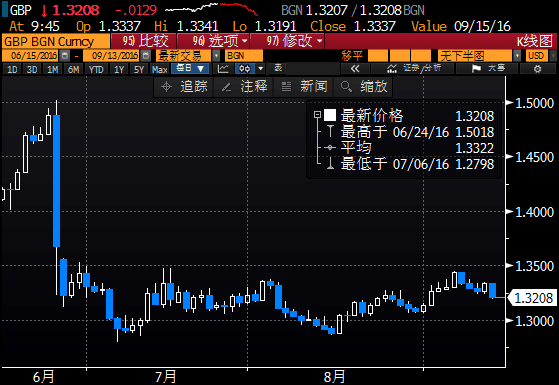Set range to 1M

tap(53, 69)
